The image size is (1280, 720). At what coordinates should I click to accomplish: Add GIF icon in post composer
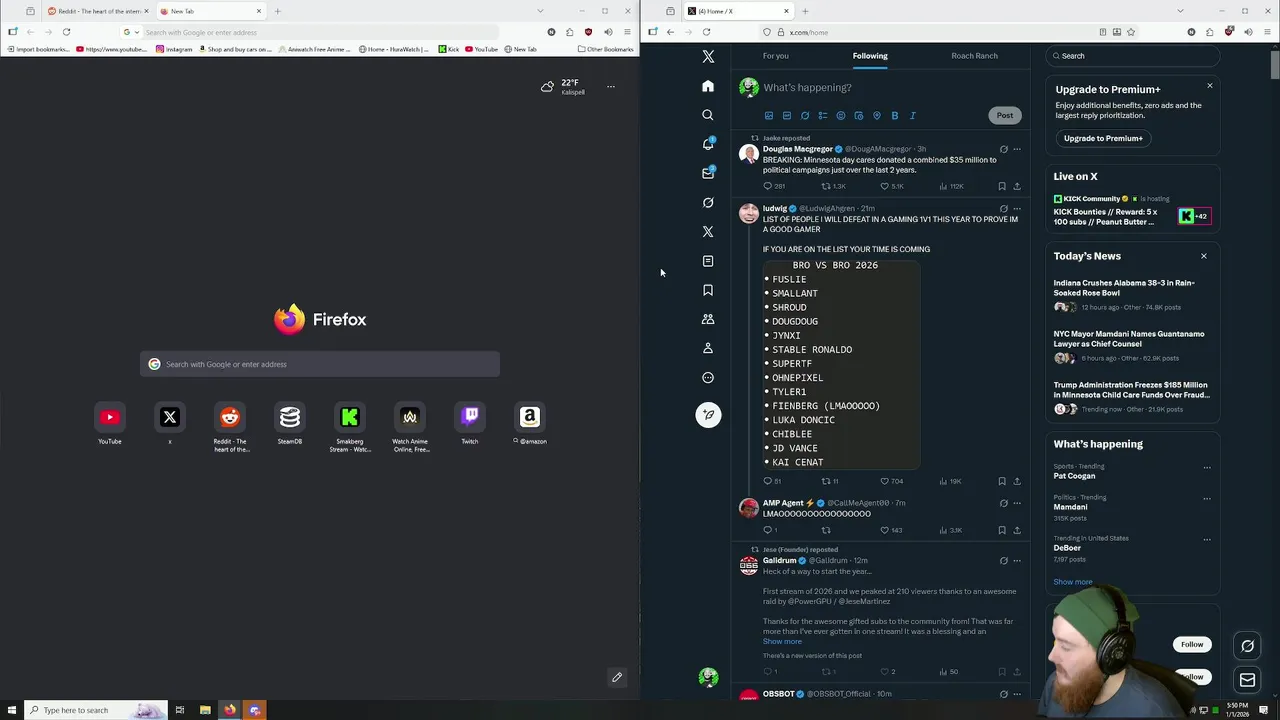pyautogui.click(x=787, y=116)
